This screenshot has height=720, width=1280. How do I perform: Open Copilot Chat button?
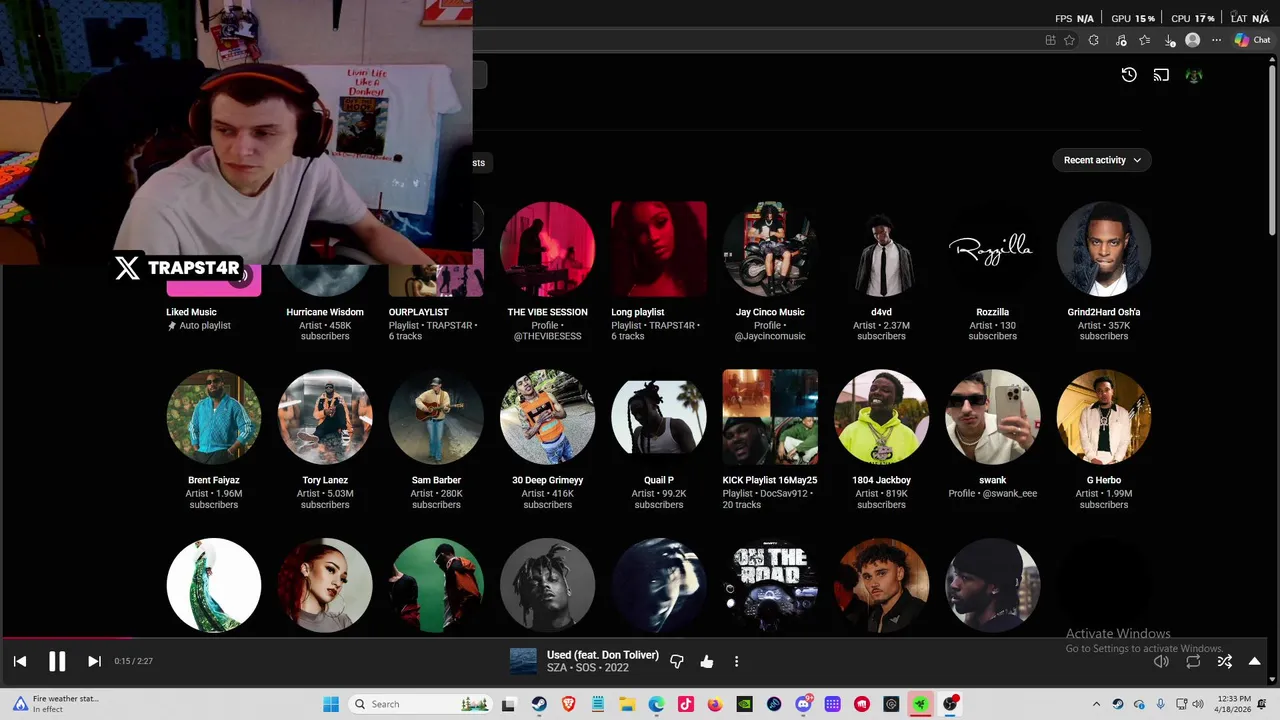1252,40
